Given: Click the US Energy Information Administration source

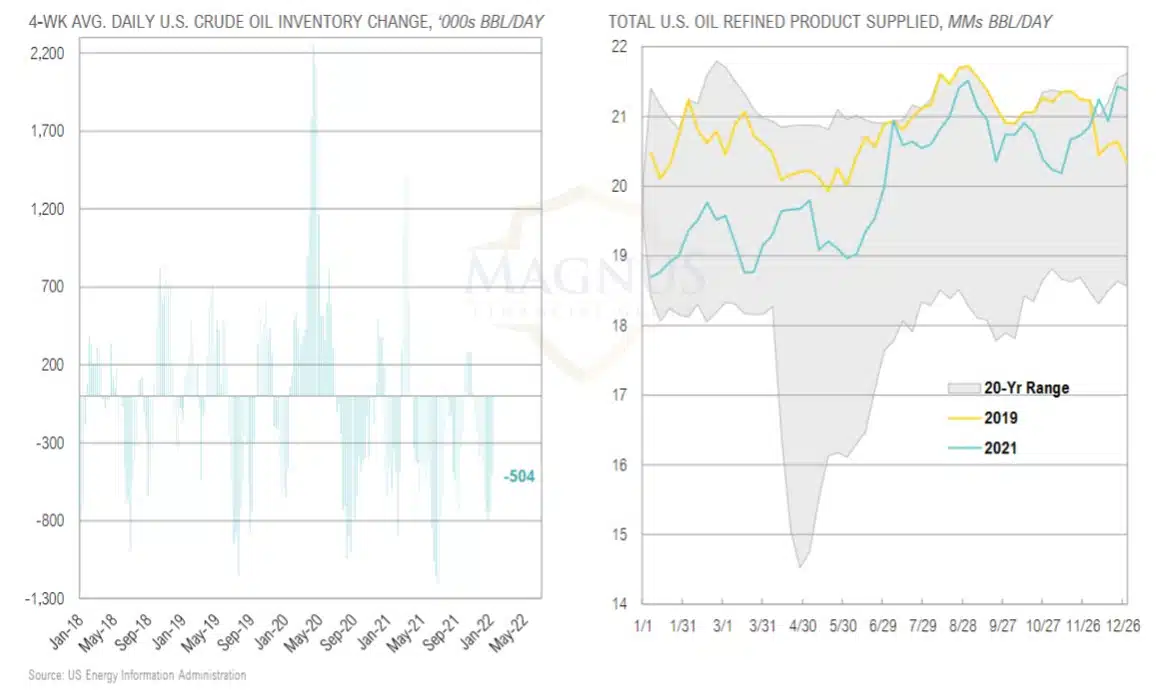Looking at the screenshot, I should pos(137,676).
